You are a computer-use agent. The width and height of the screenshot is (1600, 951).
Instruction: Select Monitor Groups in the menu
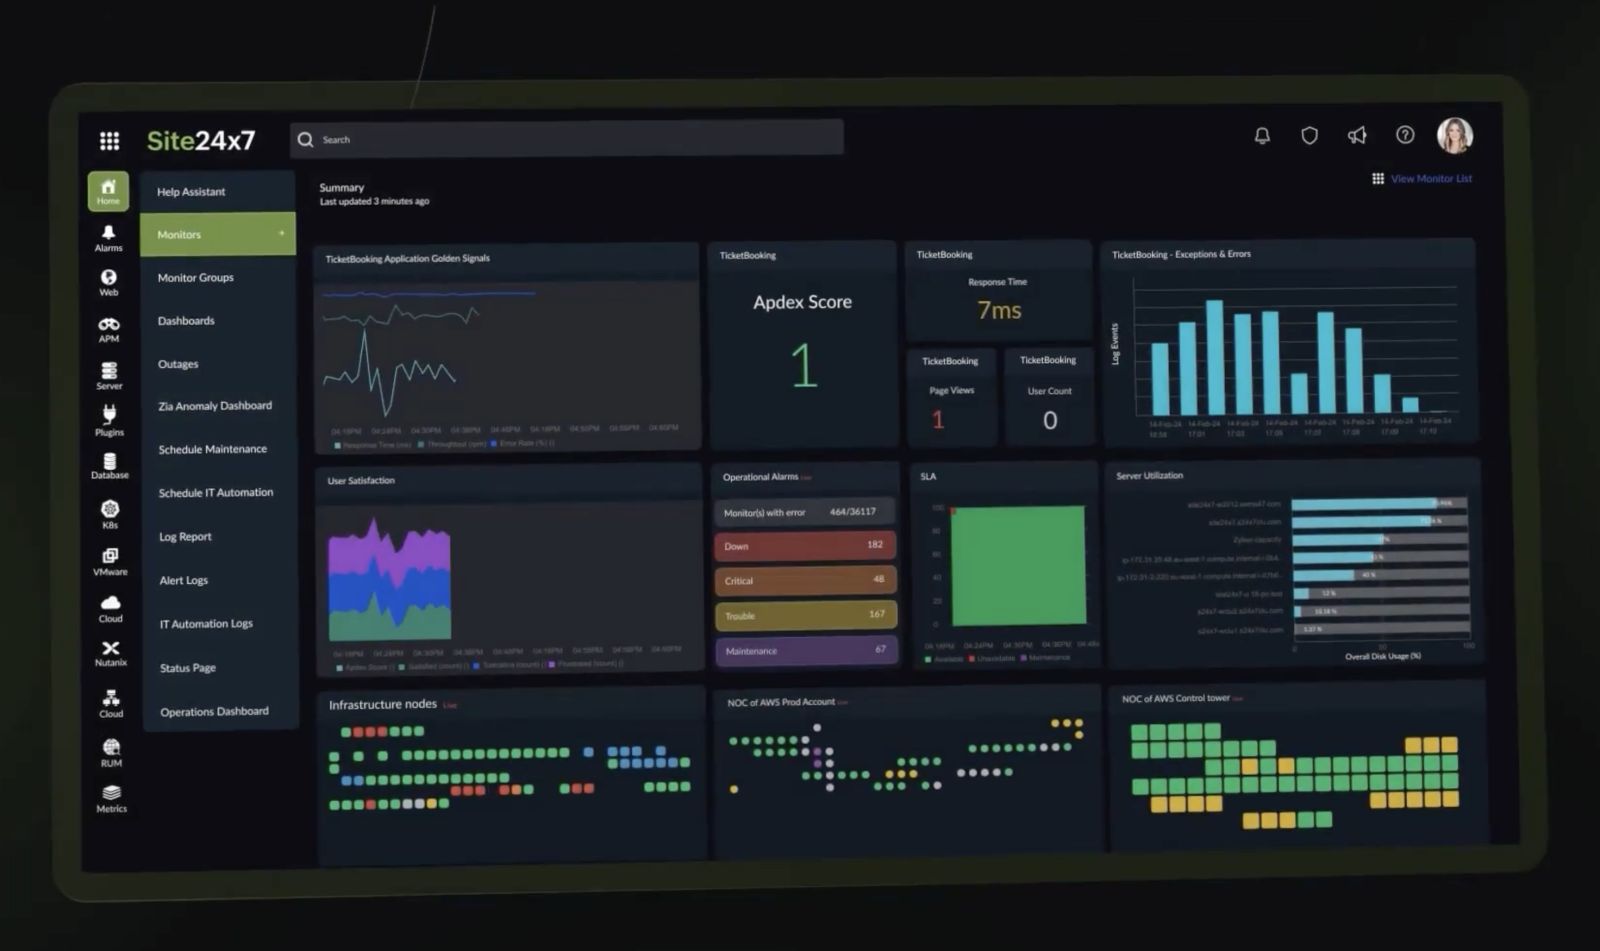pyautogui.click(x=196, y=278)
